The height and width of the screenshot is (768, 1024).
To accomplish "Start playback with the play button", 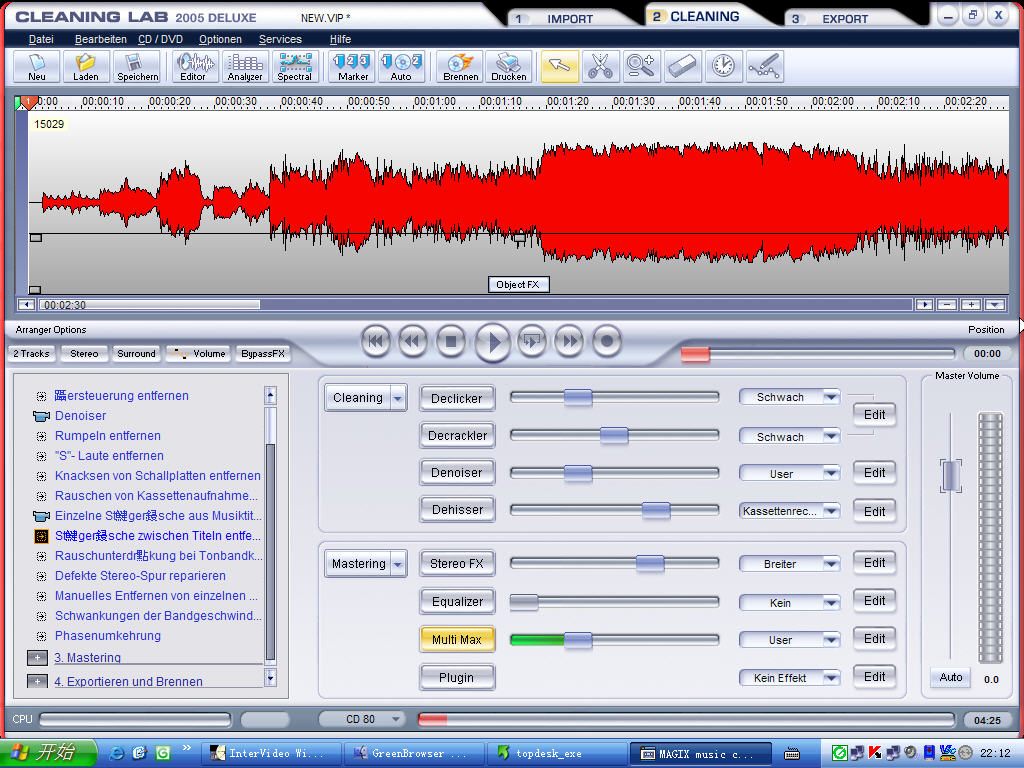I will [x=492, y=342].
